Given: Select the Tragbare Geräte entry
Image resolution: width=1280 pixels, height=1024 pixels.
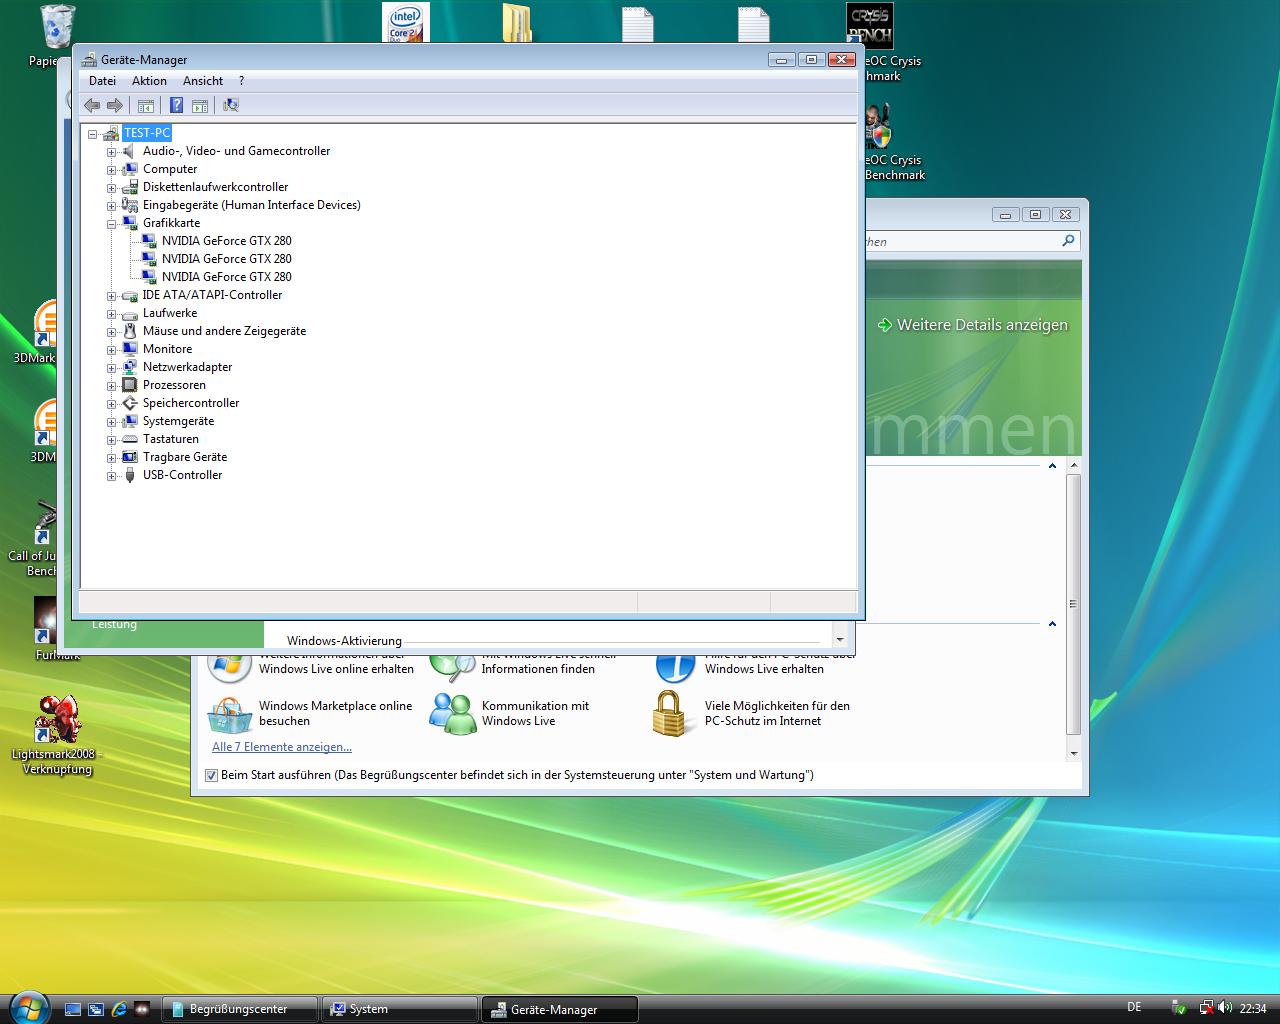Looking at the screenshot, I should click(185, 457).
